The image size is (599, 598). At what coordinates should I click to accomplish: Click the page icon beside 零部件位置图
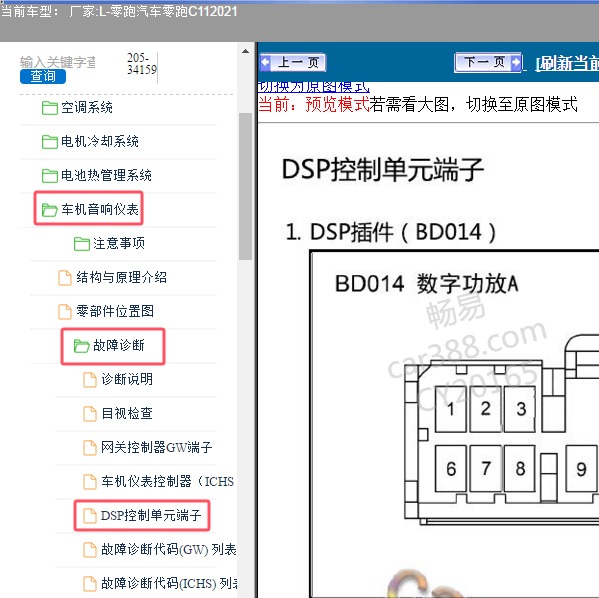[65, 312]
